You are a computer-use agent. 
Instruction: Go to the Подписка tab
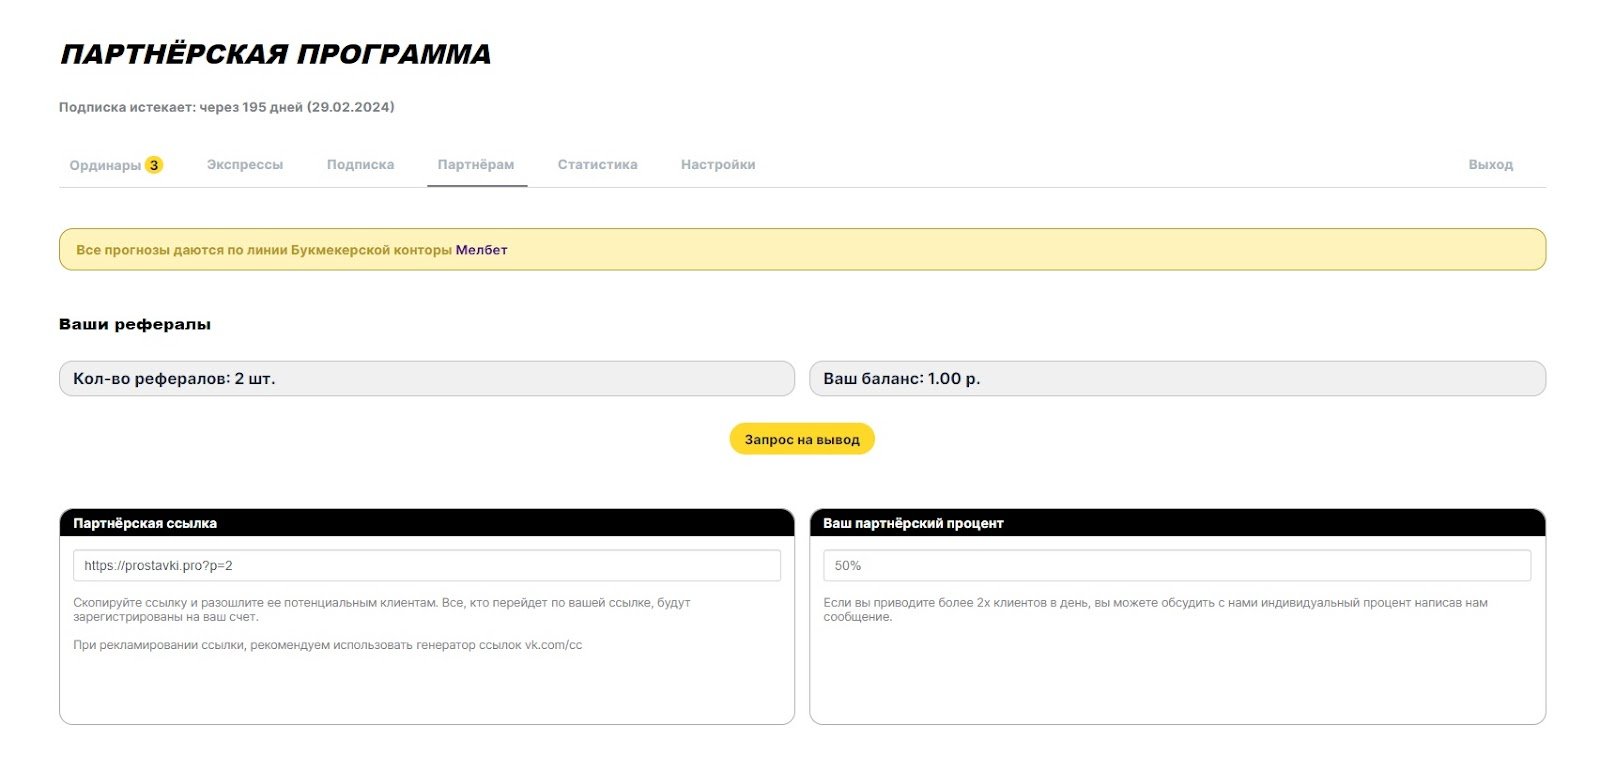[x=360, y=165]
